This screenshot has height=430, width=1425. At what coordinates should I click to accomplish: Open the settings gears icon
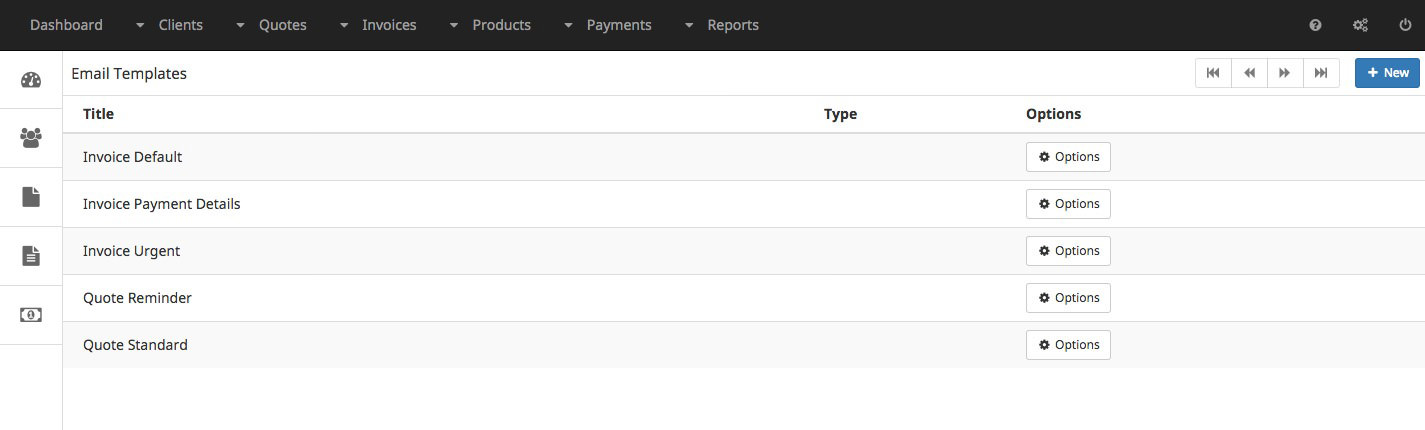pos(1360,25)
